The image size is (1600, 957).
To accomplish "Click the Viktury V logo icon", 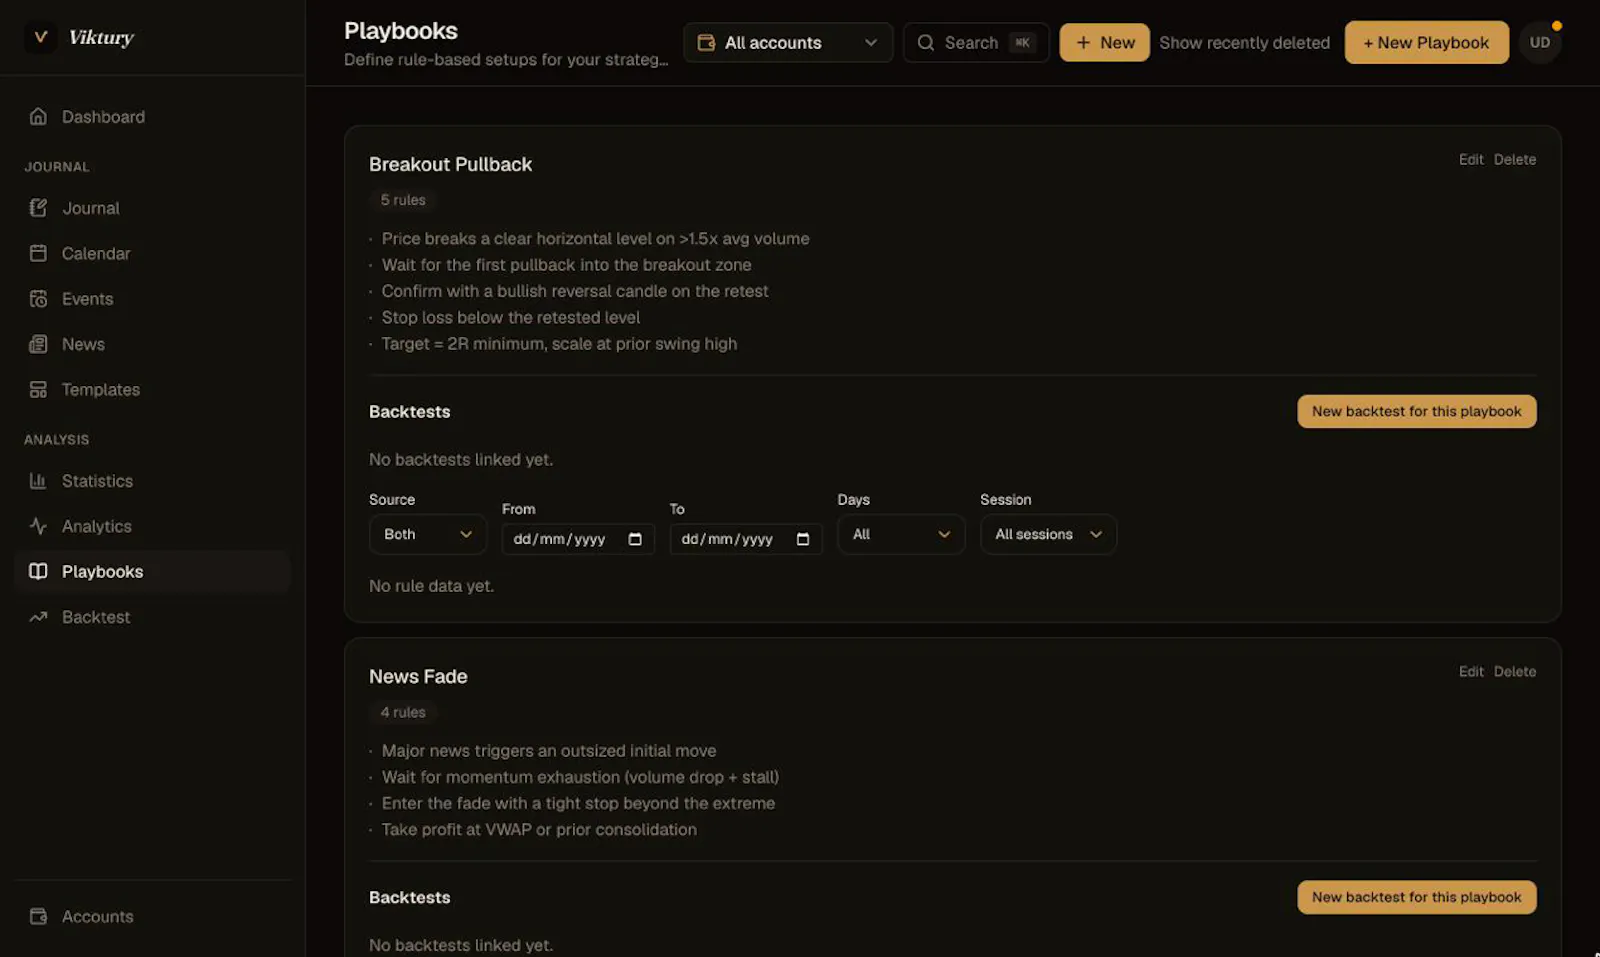I will tap(40, 38).
